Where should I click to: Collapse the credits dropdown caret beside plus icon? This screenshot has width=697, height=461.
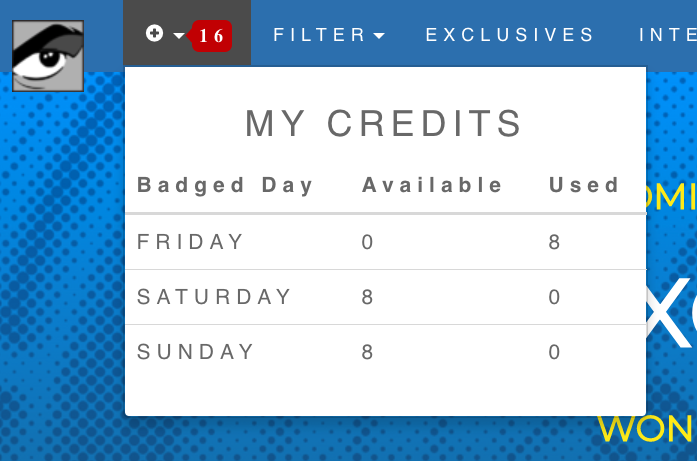(x=179, y=35)
